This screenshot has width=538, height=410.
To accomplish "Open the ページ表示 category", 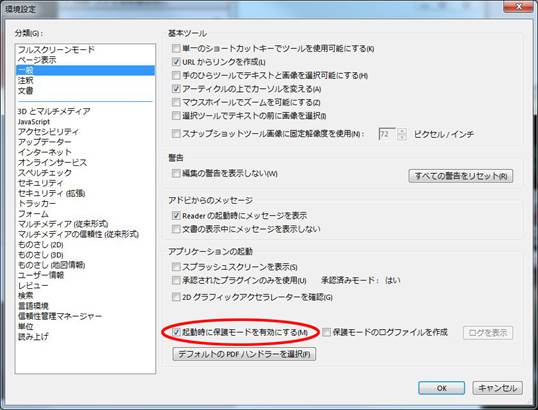I will coord(37,60).
